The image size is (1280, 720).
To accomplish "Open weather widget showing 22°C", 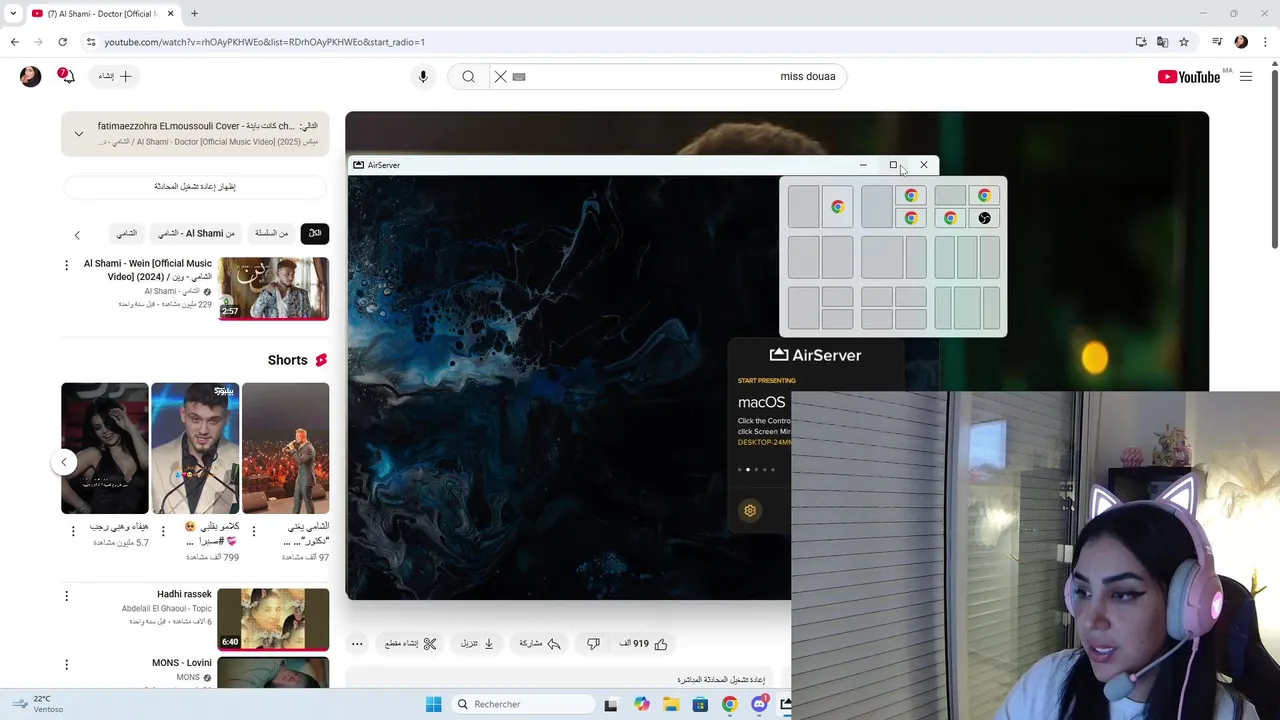I will click(x=40, y=704).
